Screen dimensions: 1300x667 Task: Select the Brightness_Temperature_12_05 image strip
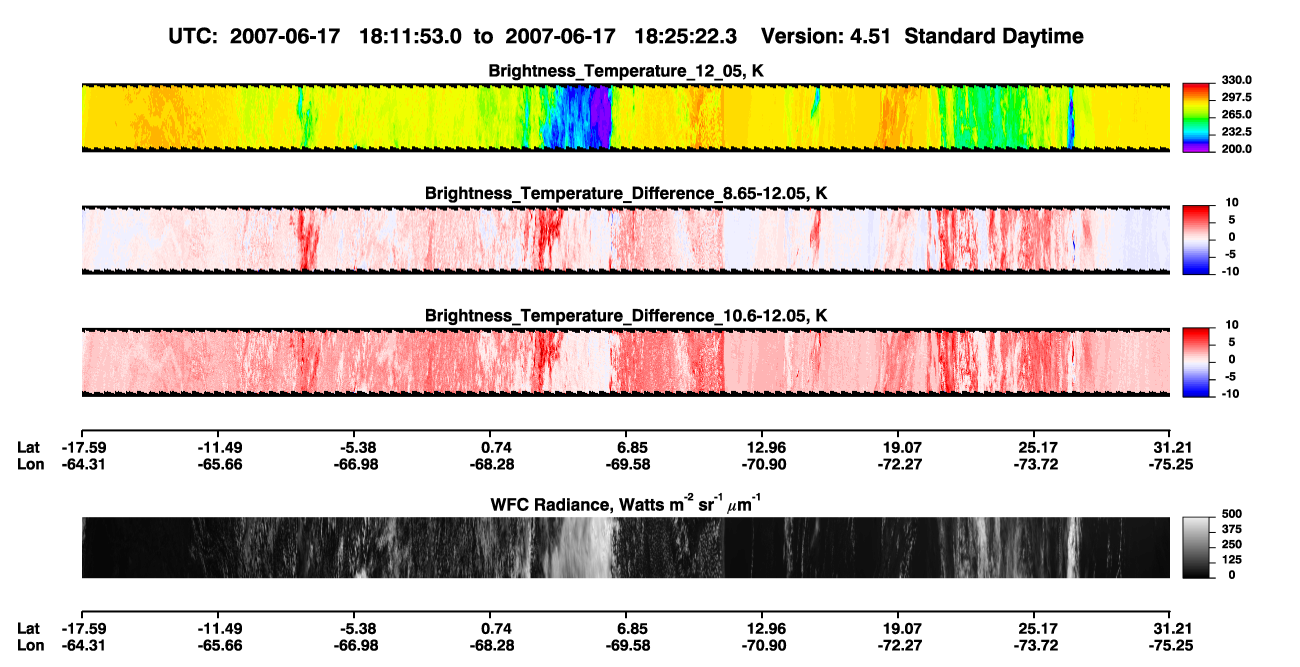(625, 117)
